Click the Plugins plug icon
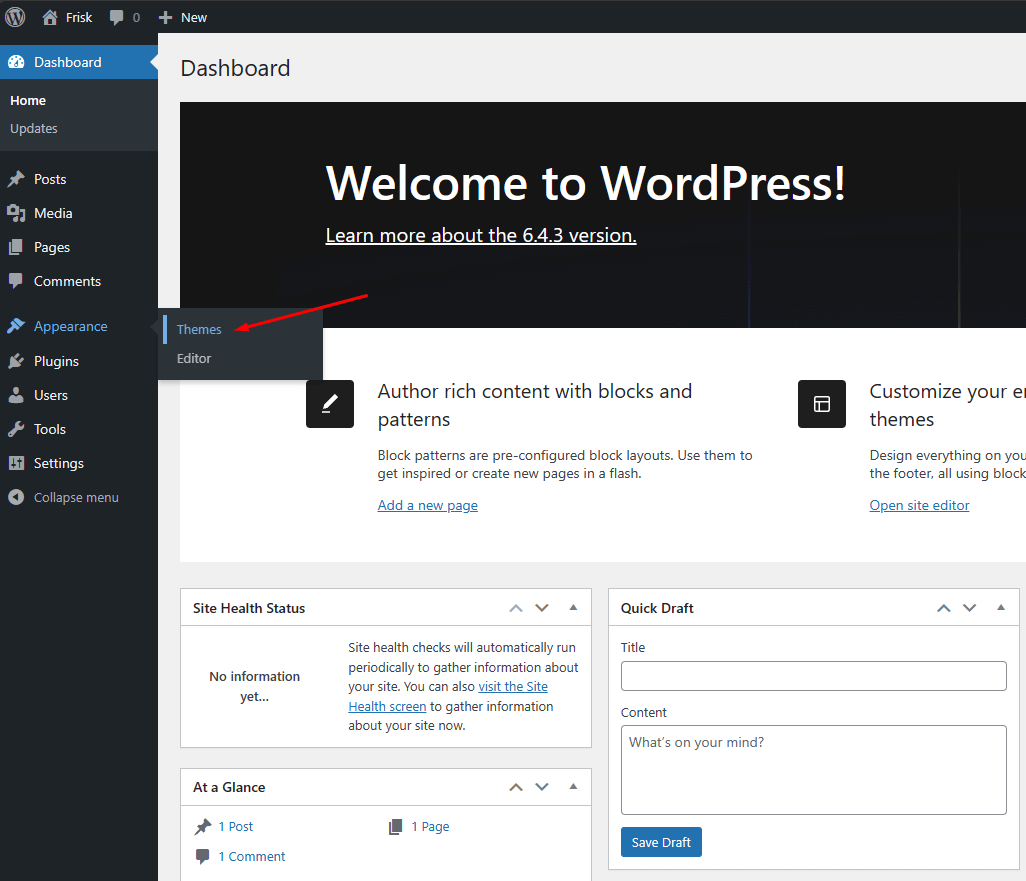 click(16, 361)
